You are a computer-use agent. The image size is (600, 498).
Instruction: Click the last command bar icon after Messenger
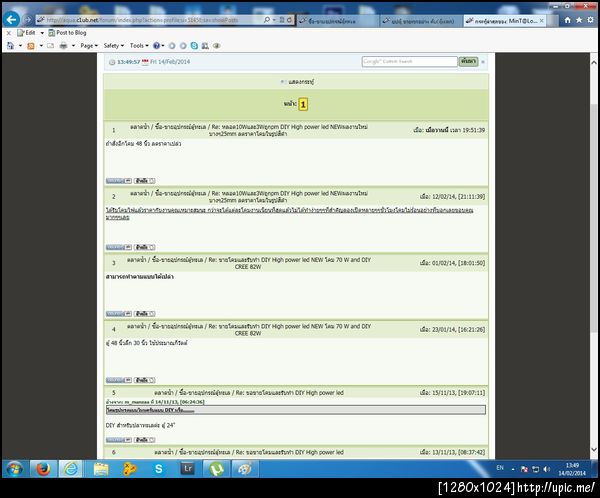[217, 46]
